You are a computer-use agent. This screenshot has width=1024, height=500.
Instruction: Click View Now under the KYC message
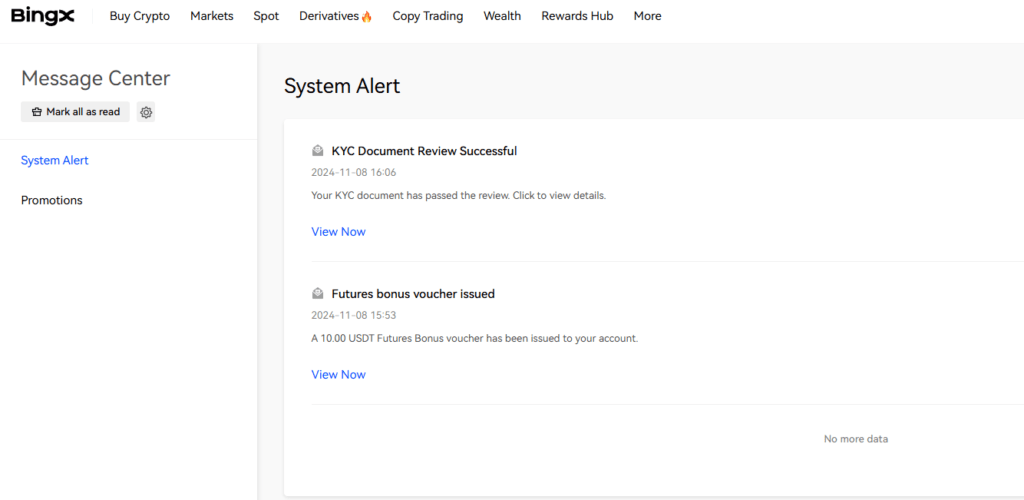coord(338,232)
